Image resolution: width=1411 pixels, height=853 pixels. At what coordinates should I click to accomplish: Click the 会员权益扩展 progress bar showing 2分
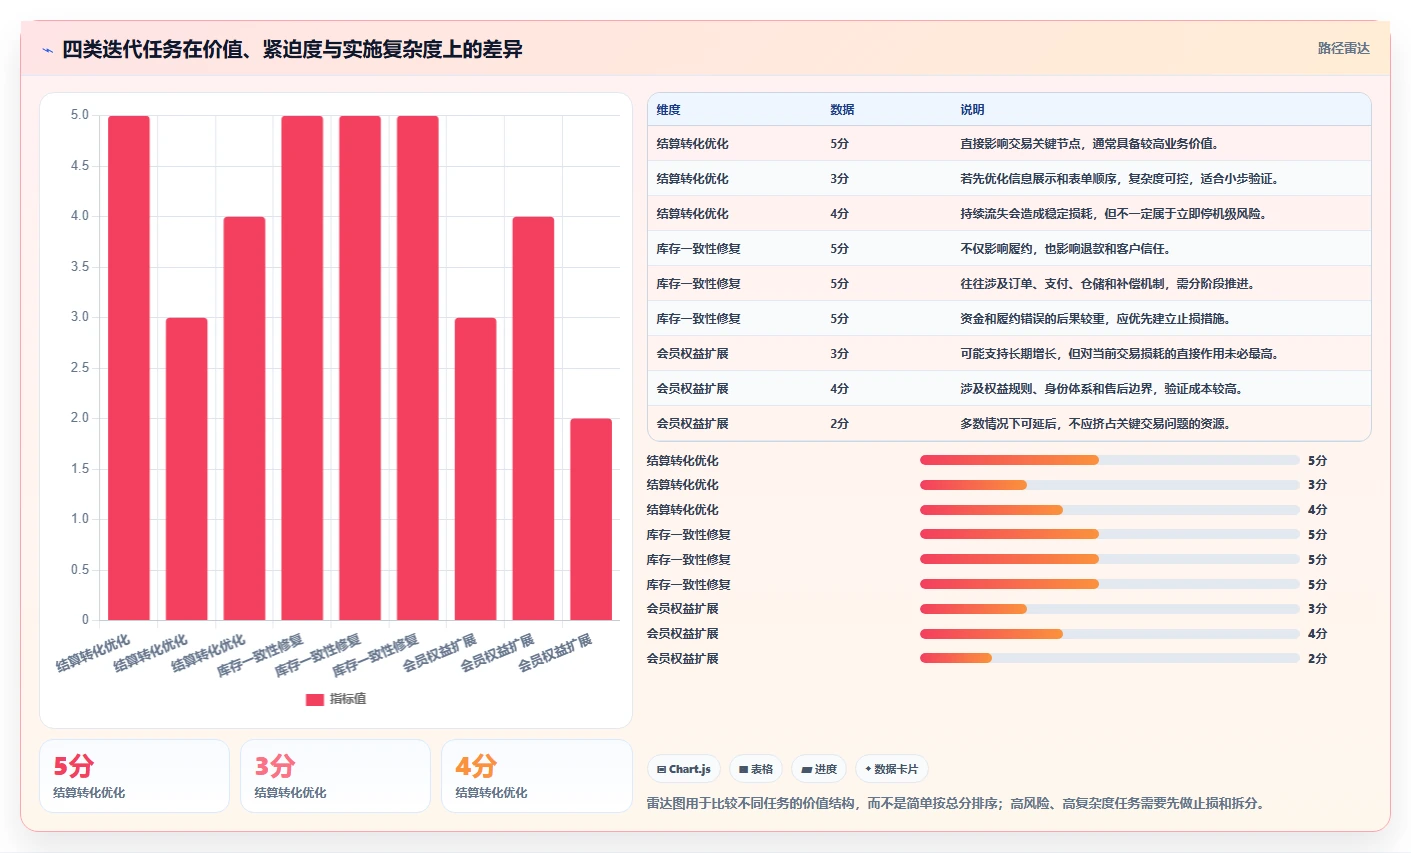coord(1110,658)
